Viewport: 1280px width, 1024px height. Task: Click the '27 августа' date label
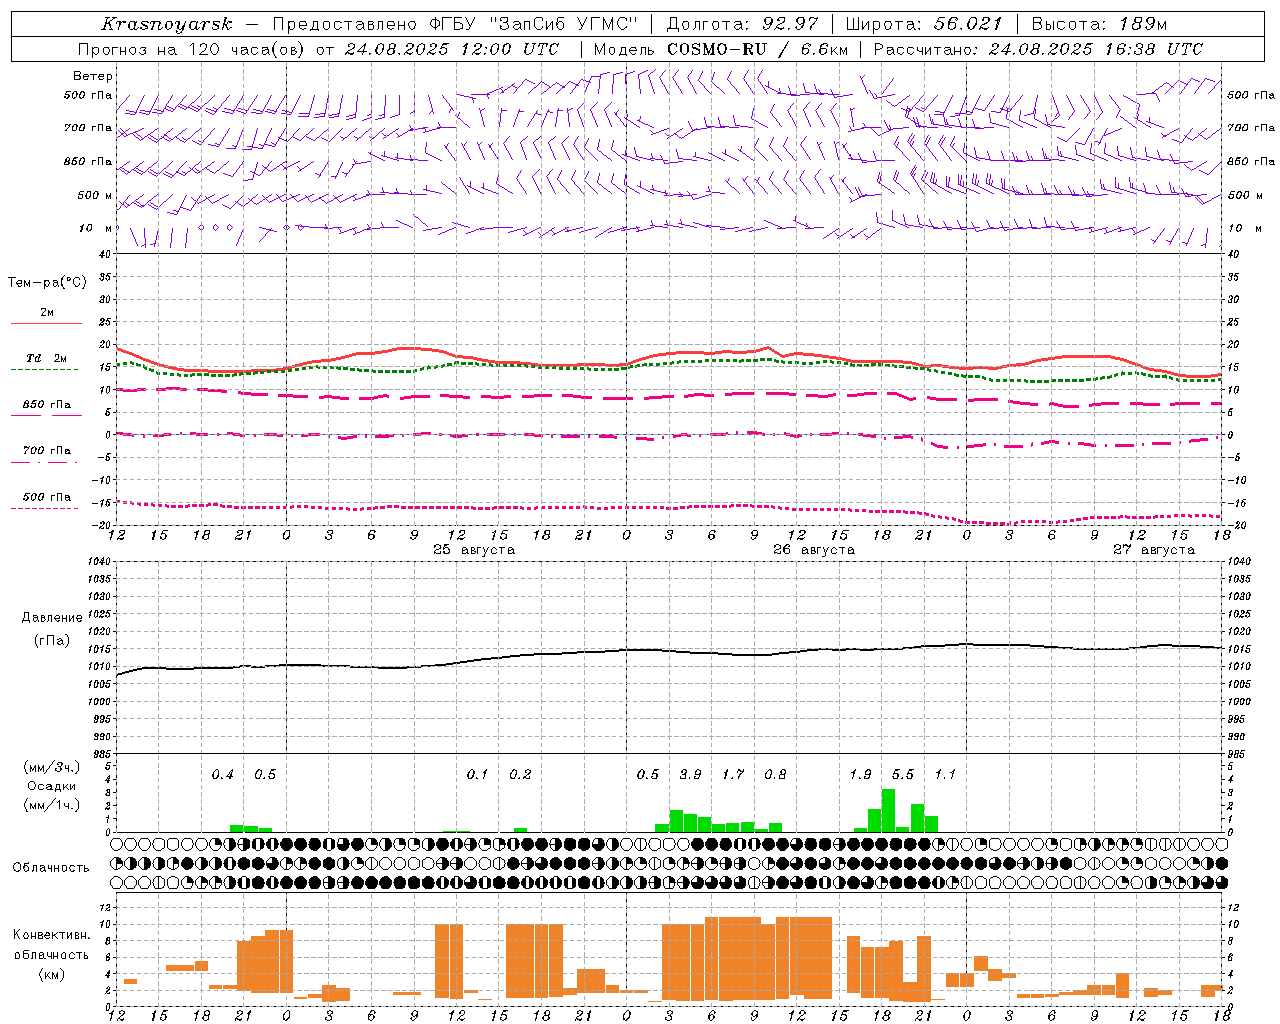pyautogui.click(x=1154, y=550)
